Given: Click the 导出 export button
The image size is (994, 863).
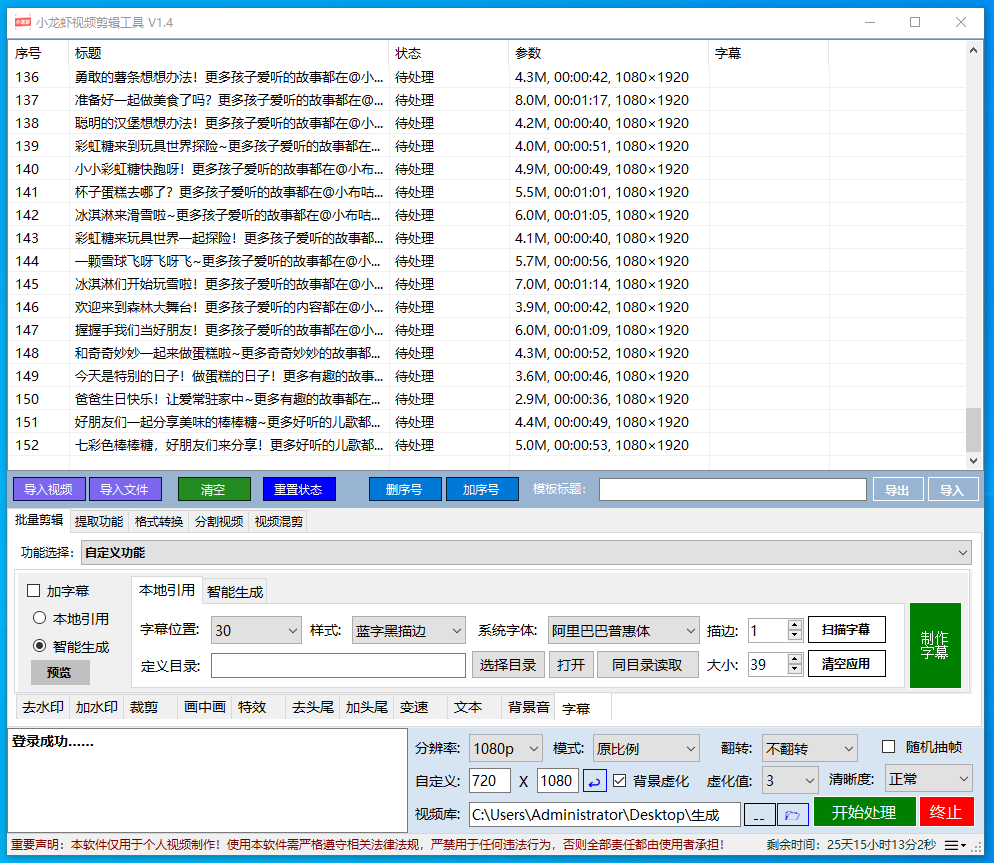Looking at the screenshot, I should [898, 489].
